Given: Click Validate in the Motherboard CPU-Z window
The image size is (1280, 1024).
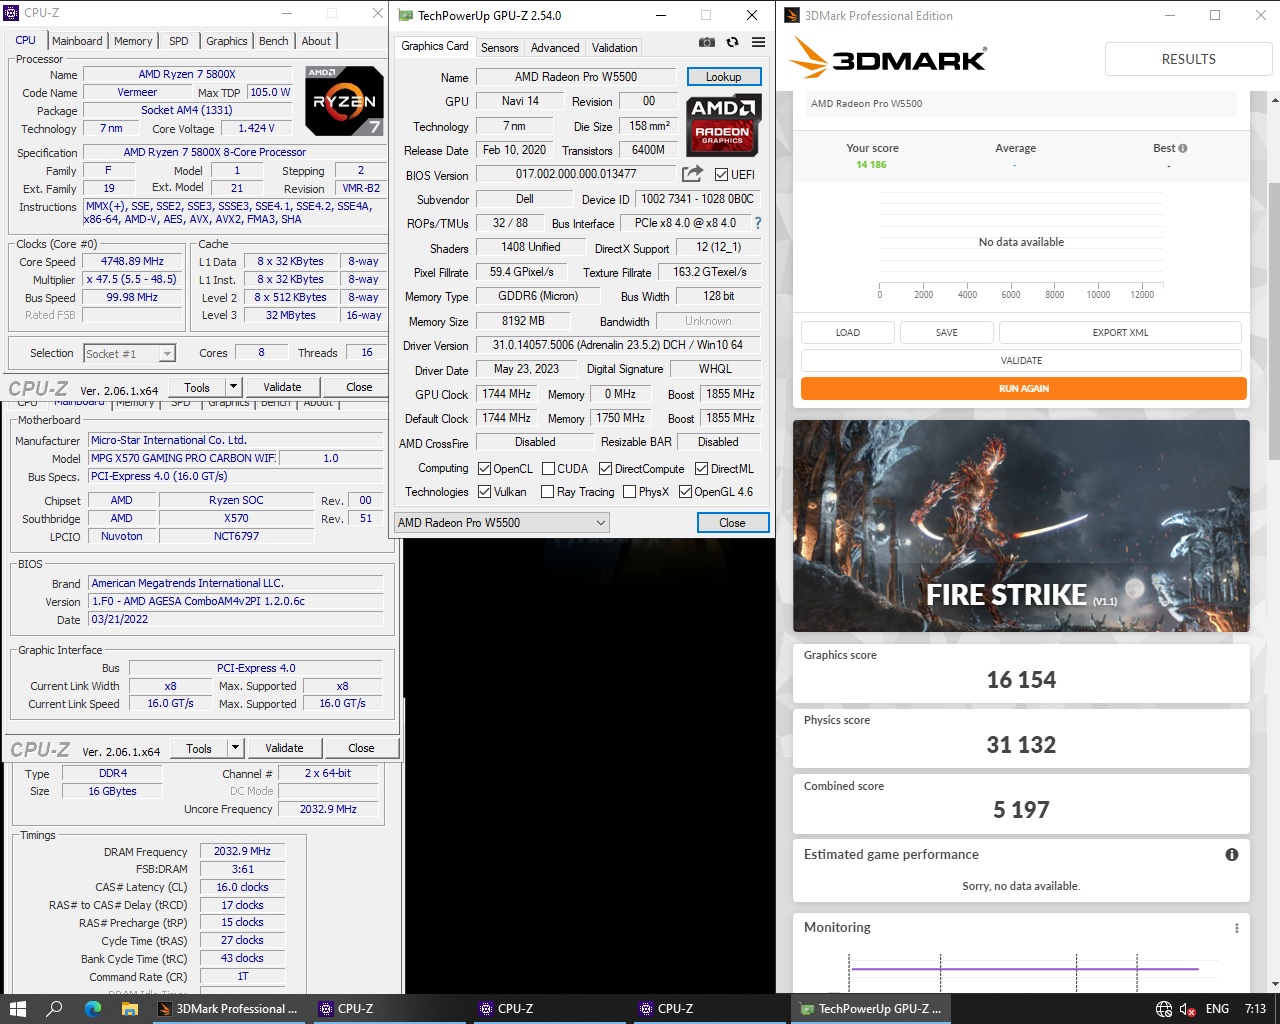Looking at the screenshot, I should (284, 748).
